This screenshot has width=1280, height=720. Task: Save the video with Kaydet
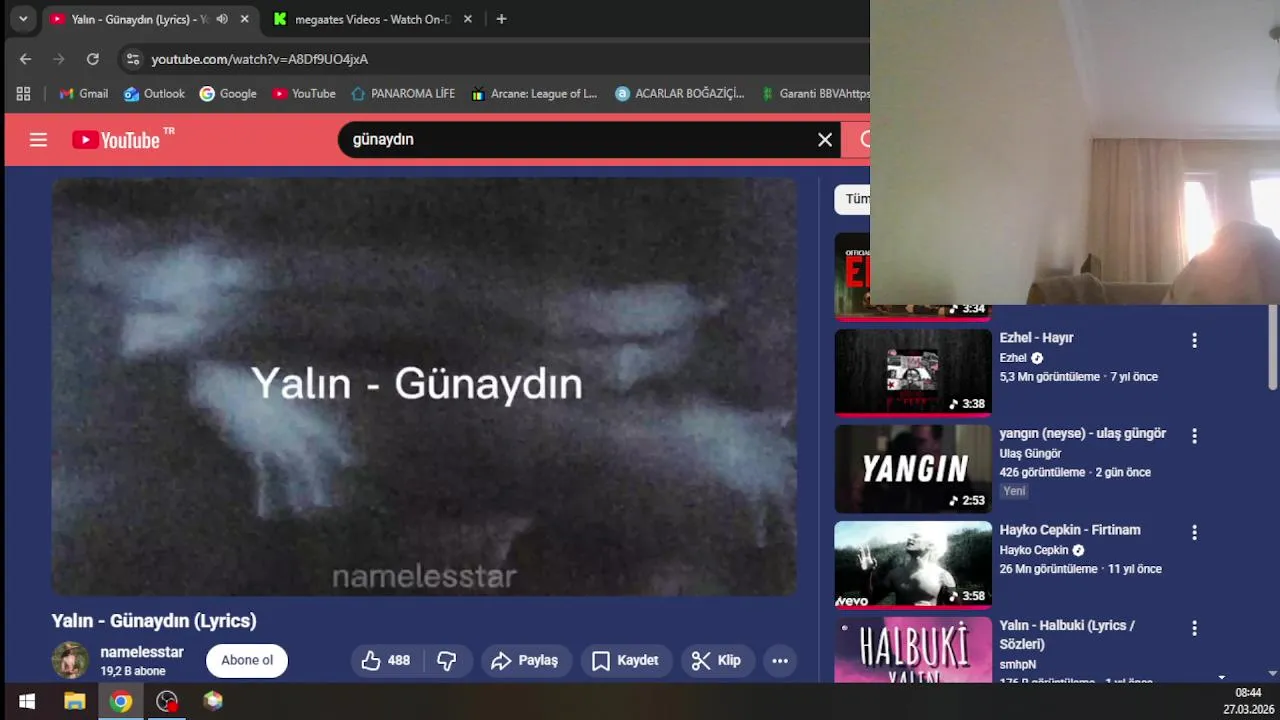click(625, 660)
